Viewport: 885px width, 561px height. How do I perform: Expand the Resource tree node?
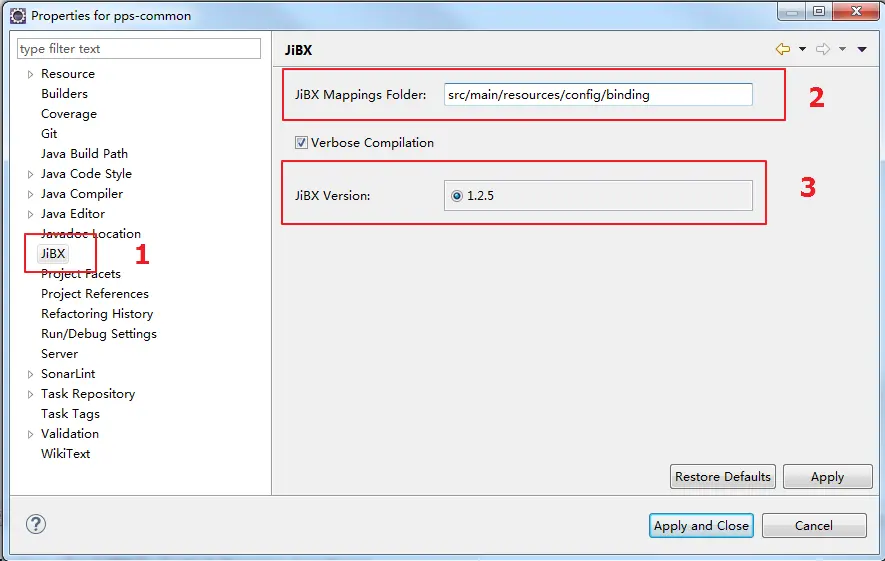(30, 74)
